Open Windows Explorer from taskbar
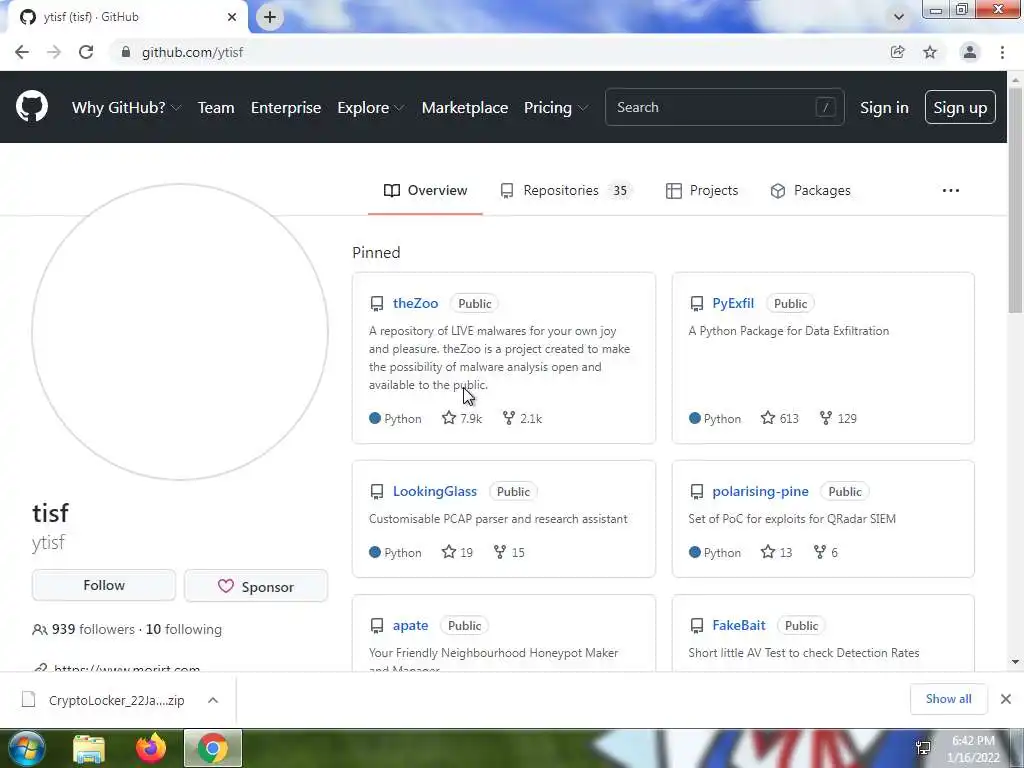Screen dimensions: 1024x768 [x=89, y=748]
